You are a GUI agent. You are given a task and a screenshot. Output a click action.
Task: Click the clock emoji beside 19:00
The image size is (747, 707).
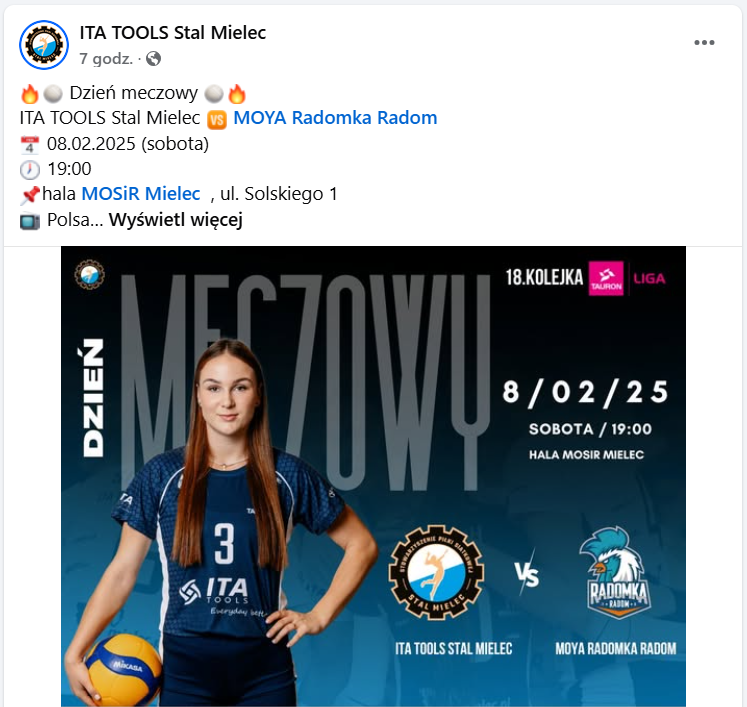coord(30,170)
